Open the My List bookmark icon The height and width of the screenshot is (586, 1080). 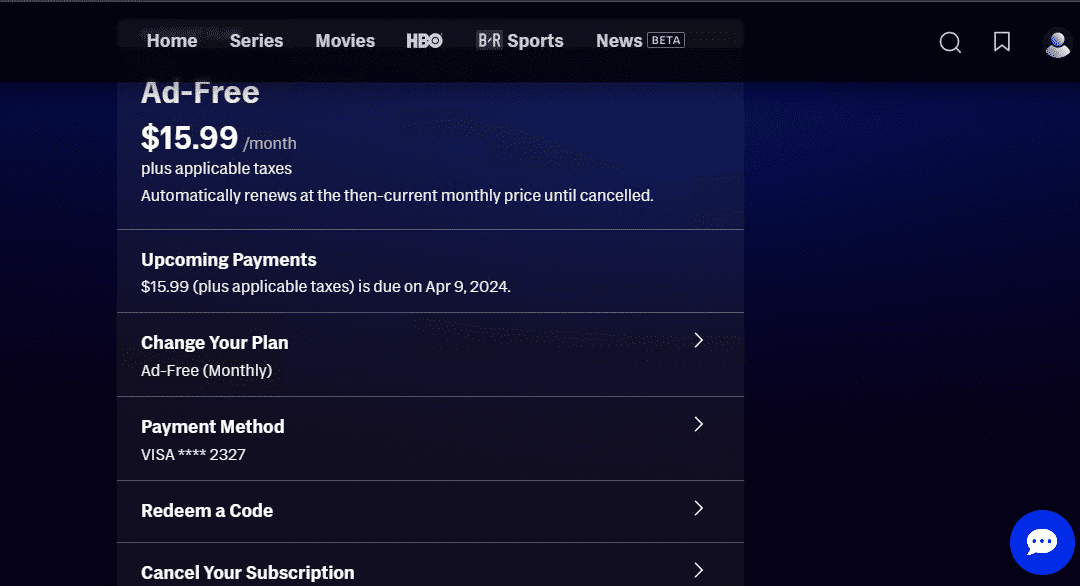coord(1002,42)
